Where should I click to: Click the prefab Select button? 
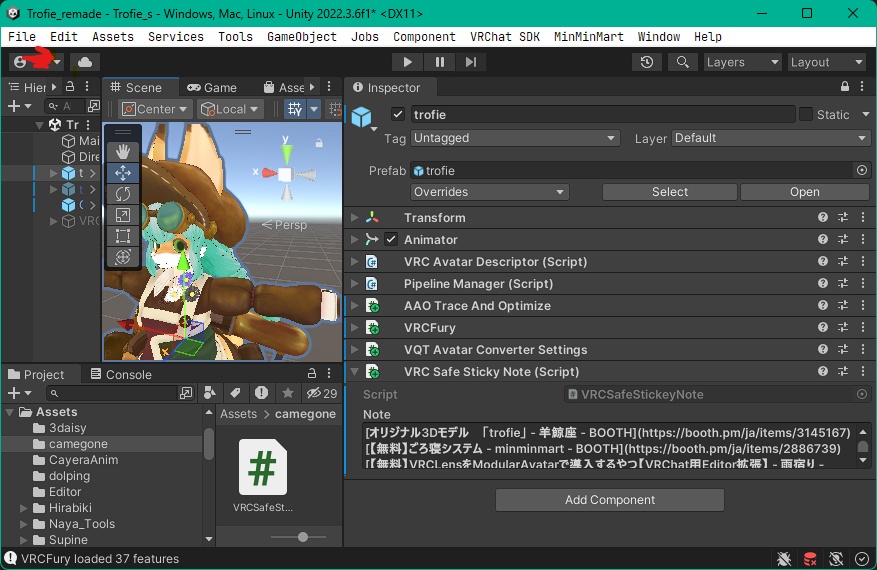[669, 192]
